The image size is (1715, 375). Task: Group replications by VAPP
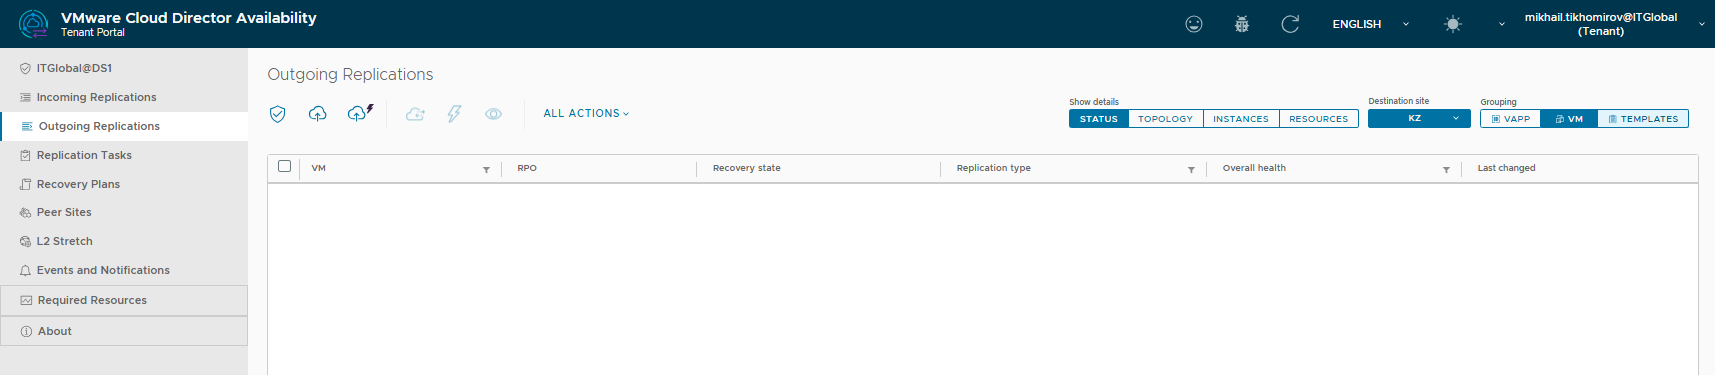coord(1510,119)
